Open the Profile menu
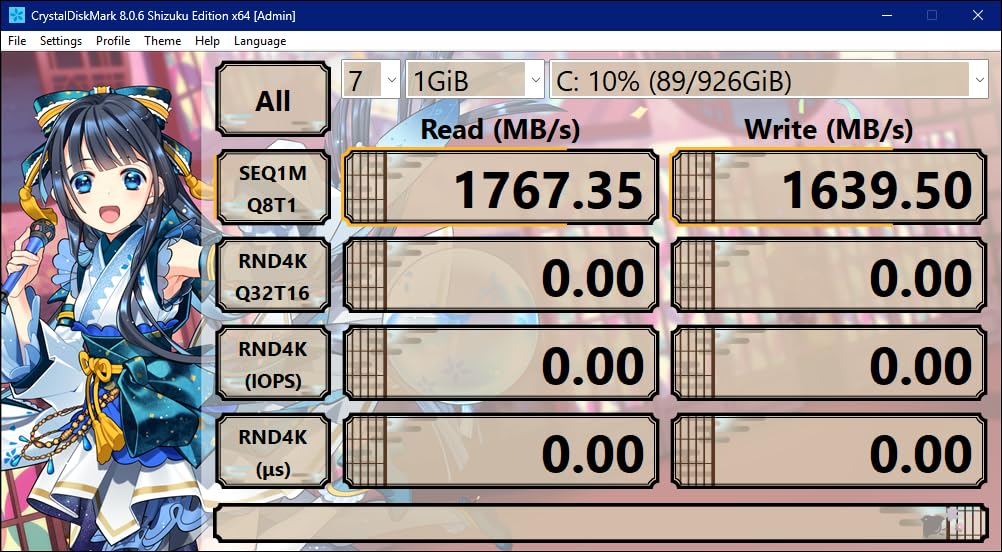Image resolution: width=1002 pixels, height=552 pixels. 113,41
